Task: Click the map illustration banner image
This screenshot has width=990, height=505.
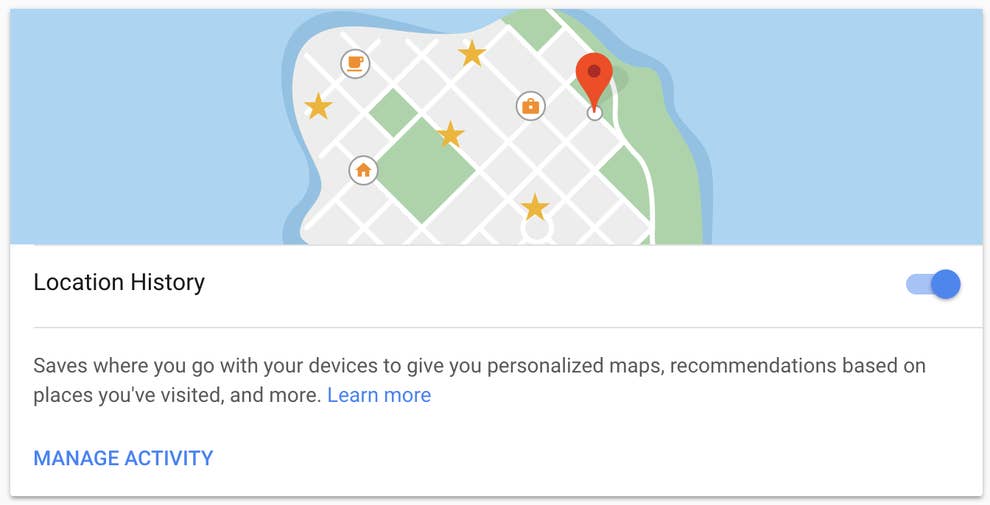Action: [496, 127]
